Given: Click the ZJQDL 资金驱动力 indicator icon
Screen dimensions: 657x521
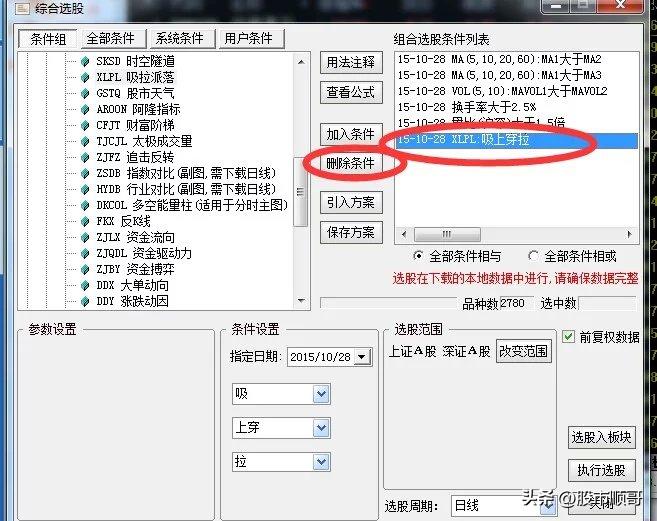Looking at the screenshot, I should tap(85, 253).
